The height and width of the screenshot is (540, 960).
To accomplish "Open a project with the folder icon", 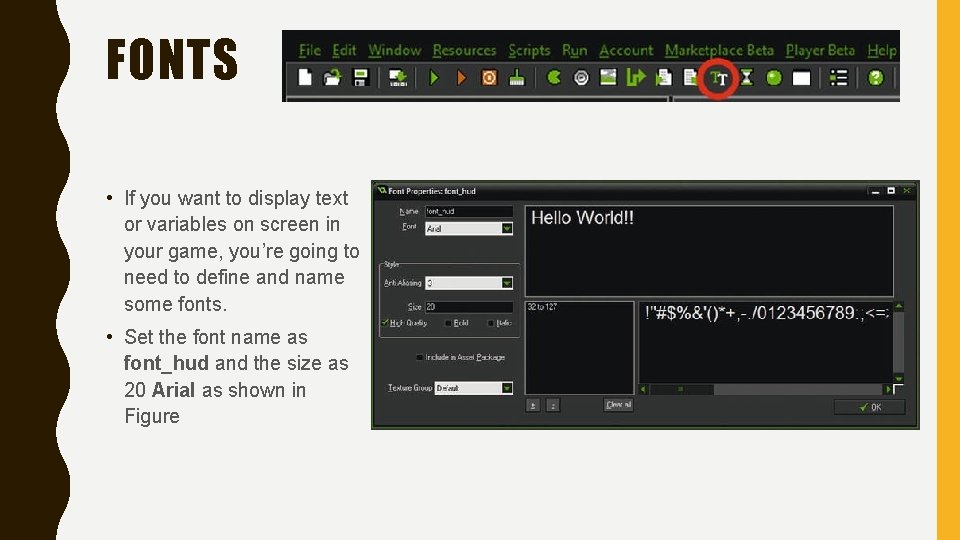I will tap(332, 78).
